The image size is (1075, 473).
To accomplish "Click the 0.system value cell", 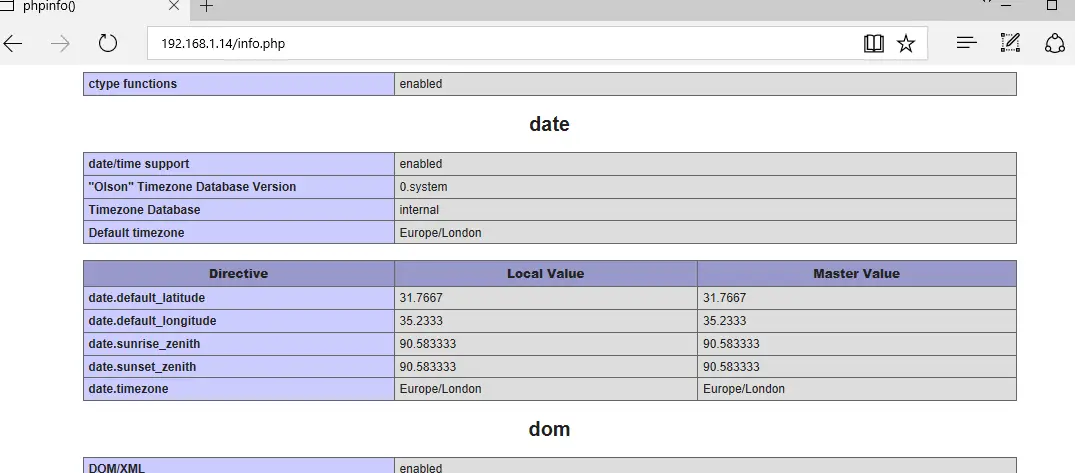I will click(x=705, y=186).
